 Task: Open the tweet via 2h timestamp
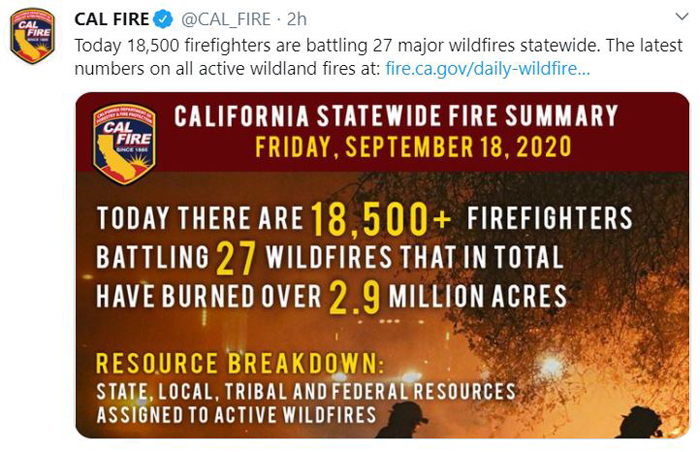point(297,19)
